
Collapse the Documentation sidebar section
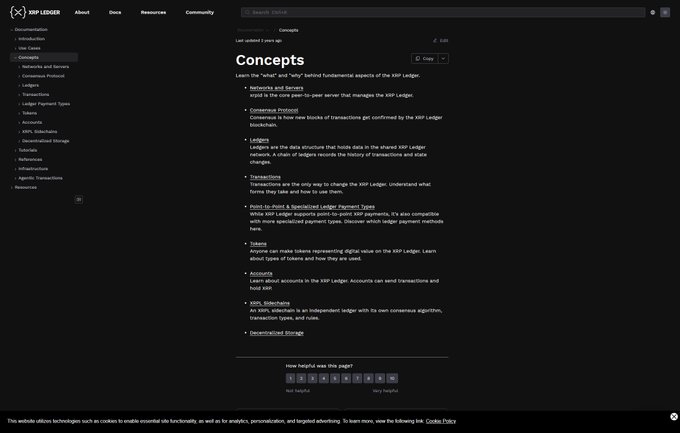[x=30, y=30]
